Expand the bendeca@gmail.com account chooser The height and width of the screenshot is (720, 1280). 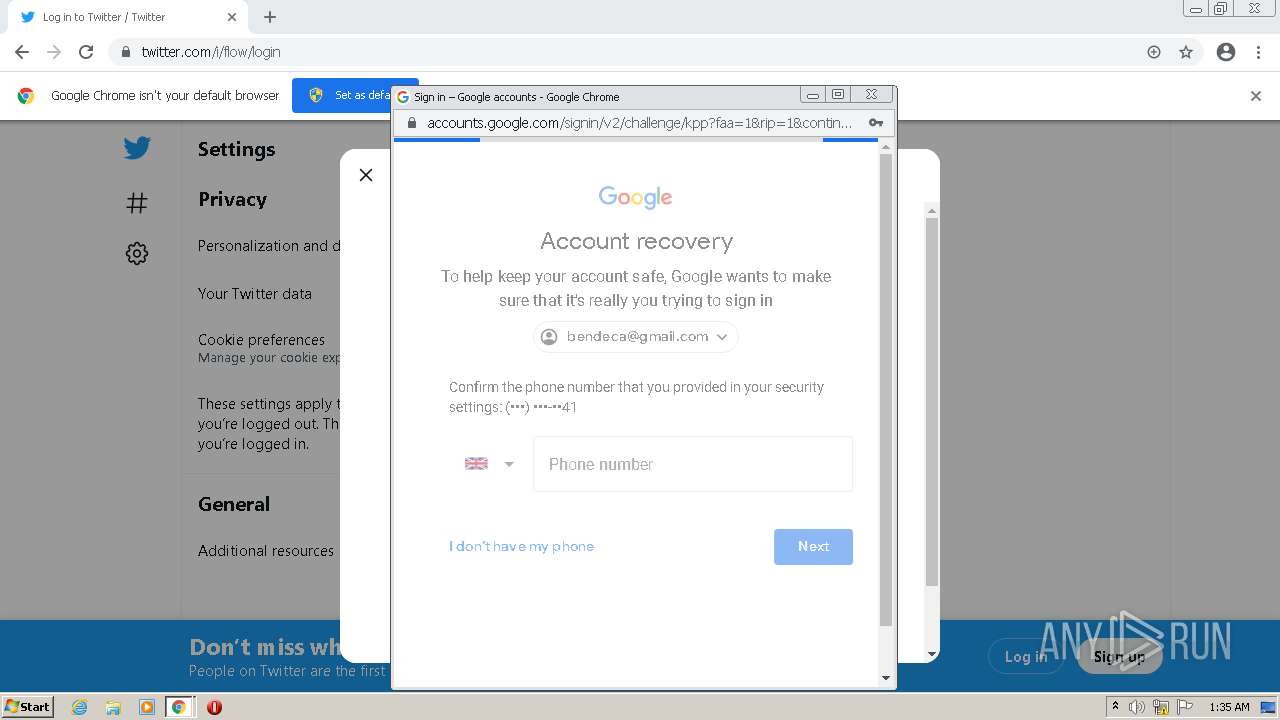[x=636, y=337]
